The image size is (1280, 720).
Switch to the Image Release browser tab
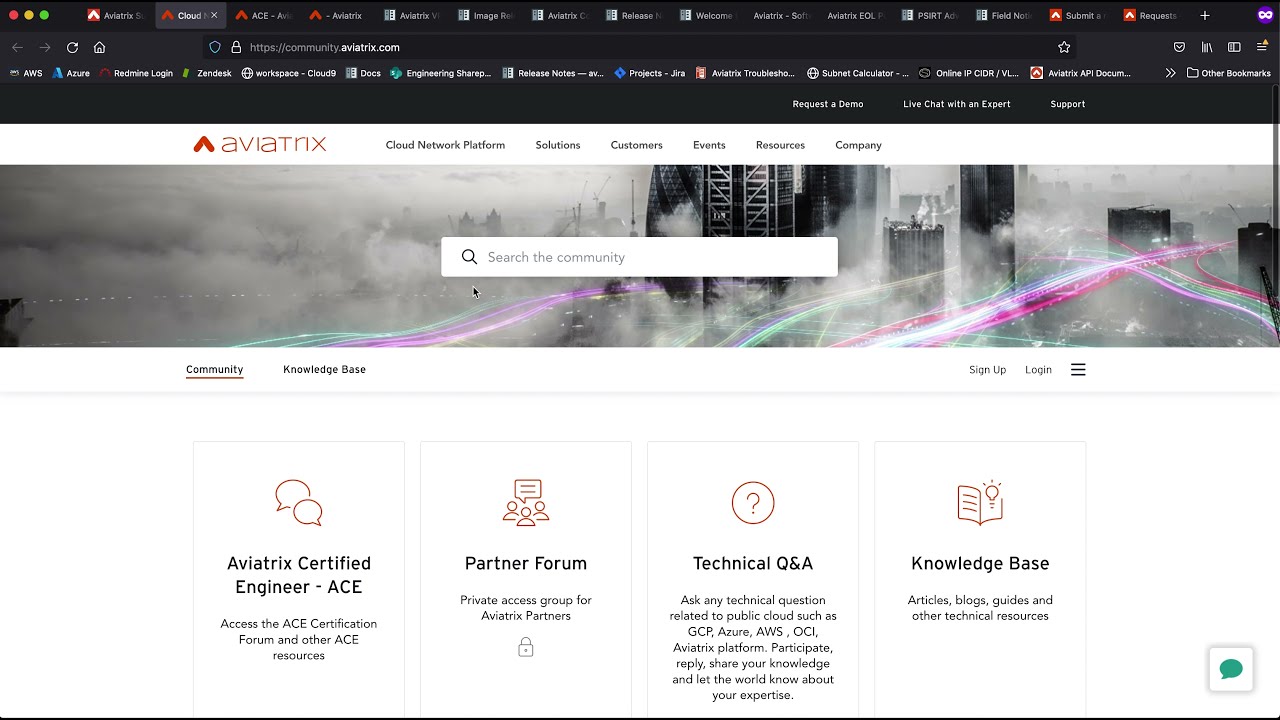tap(486, 15)
